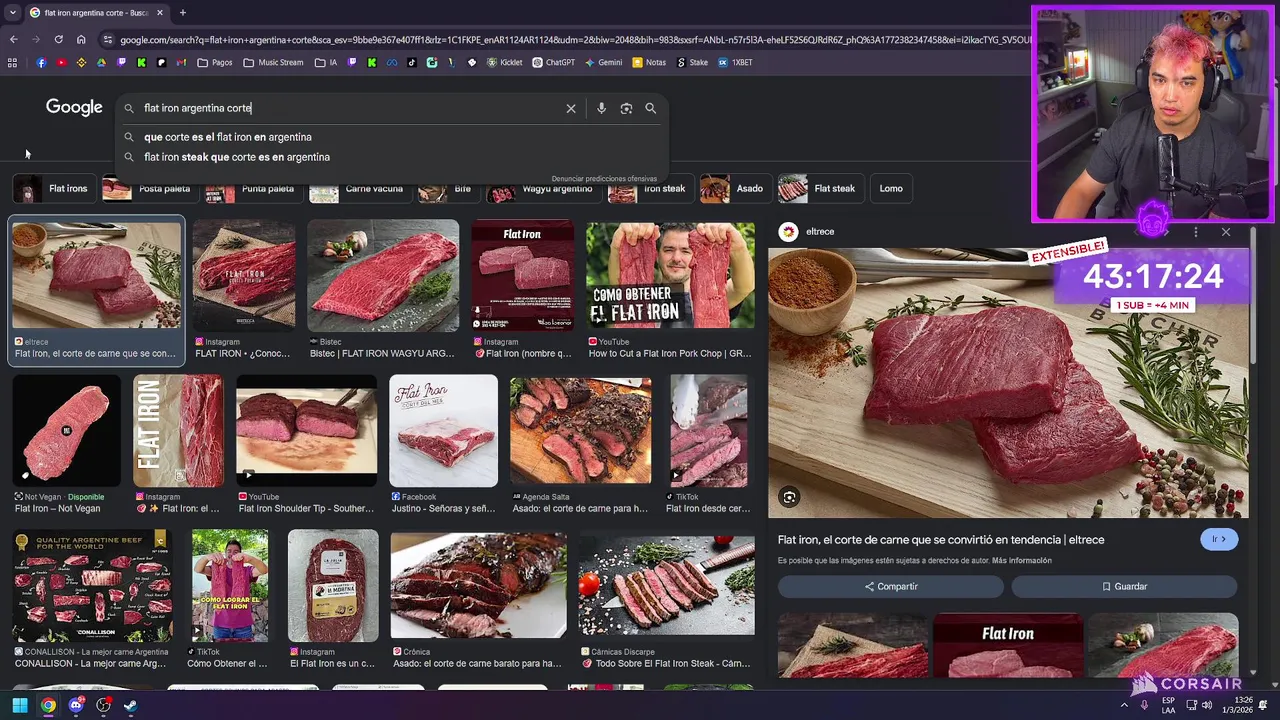Open the eltrece flat iron thumbnail result
Viewport: 1280px width, 720px height.
97,276
